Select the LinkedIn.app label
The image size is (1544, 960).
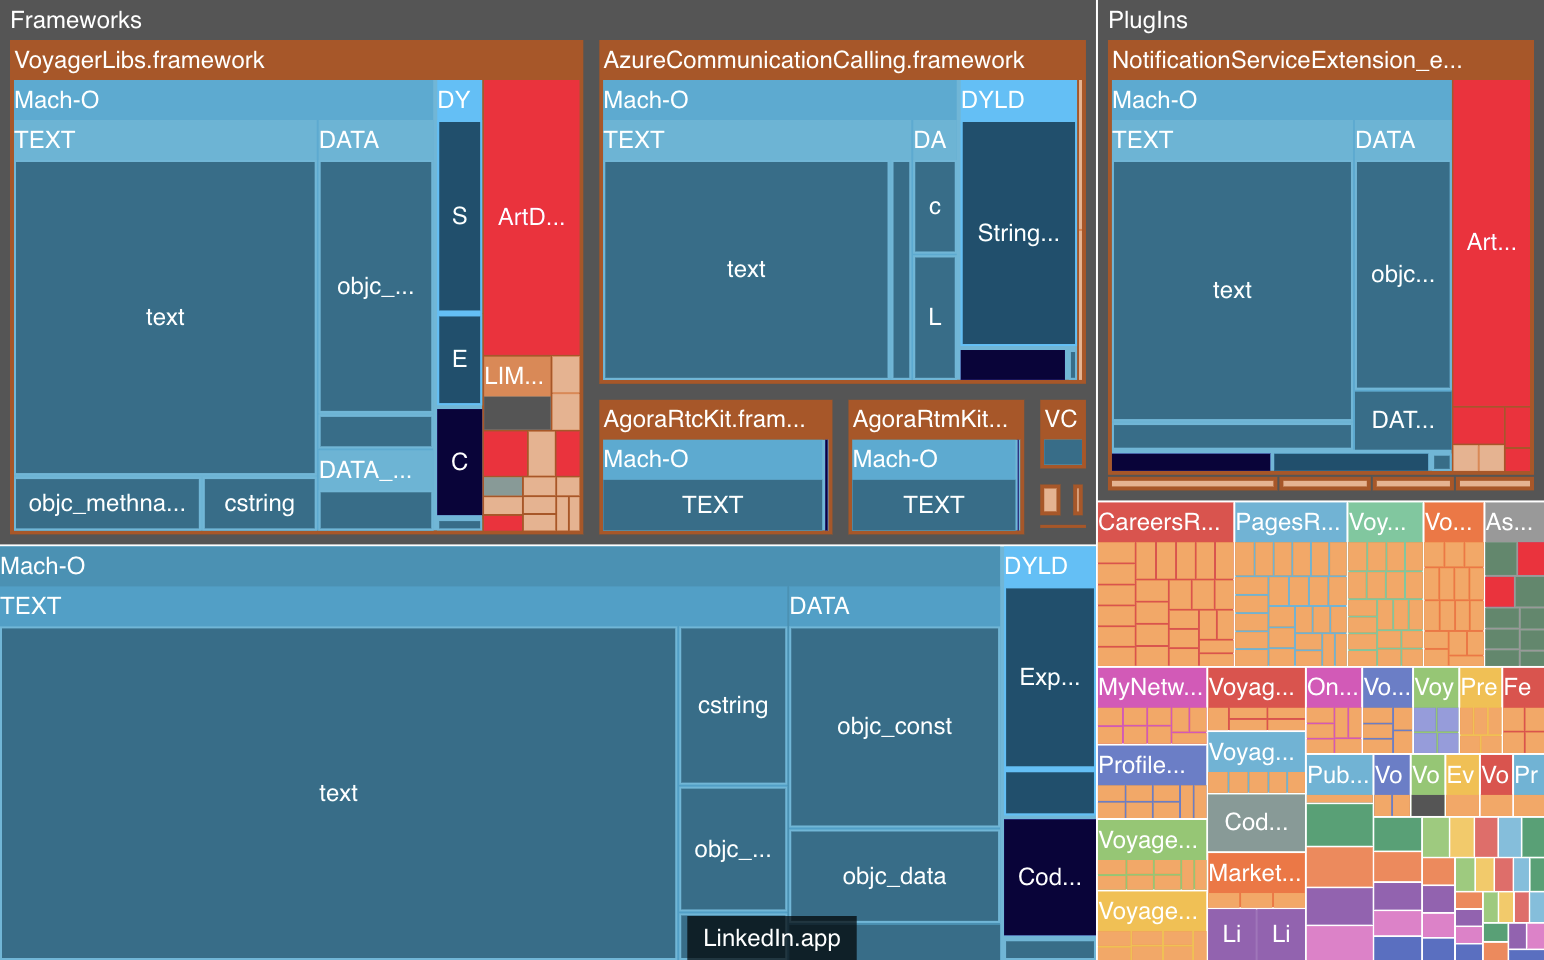coord(770,938)
